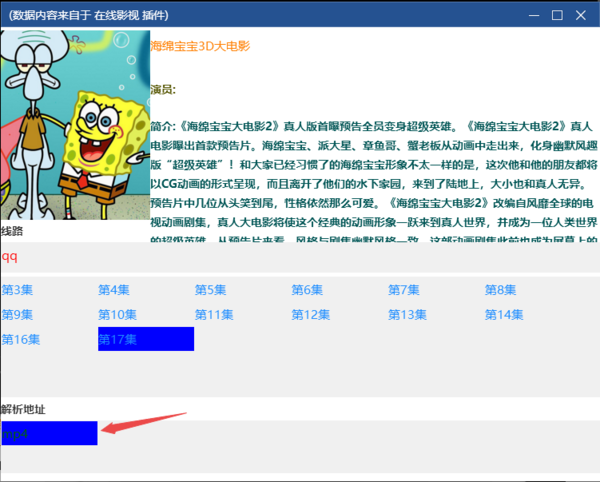The height and width of the screenshot is (482, 600).
Task: Click the title 海绵宝宝3D大电影
Action: (x=200, y=46)
